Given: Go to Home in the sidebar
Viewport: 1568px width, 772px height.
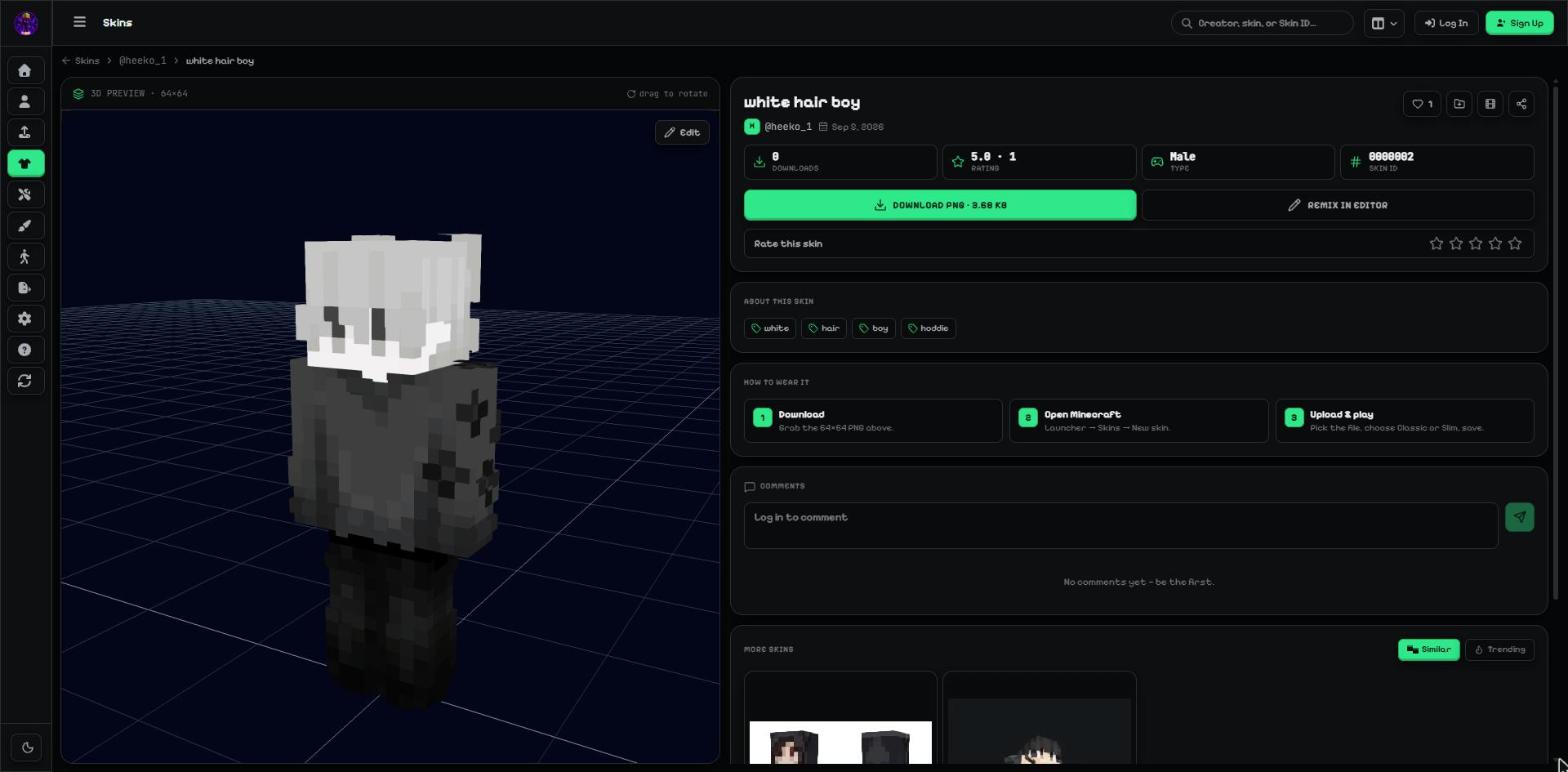Looking at the screenshot, I should (25, 70).
